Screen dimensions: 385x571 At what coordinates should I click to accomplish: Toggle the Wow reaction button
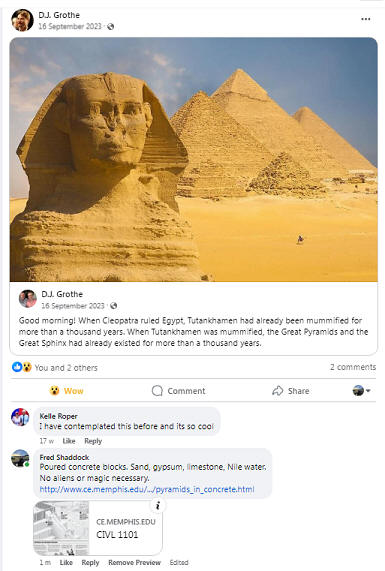[x=66, y=391]
